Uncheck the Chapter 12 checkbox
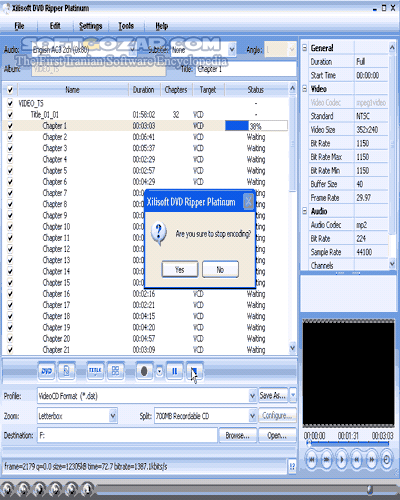This screenshot has width=400, height=500. (10, 249)
